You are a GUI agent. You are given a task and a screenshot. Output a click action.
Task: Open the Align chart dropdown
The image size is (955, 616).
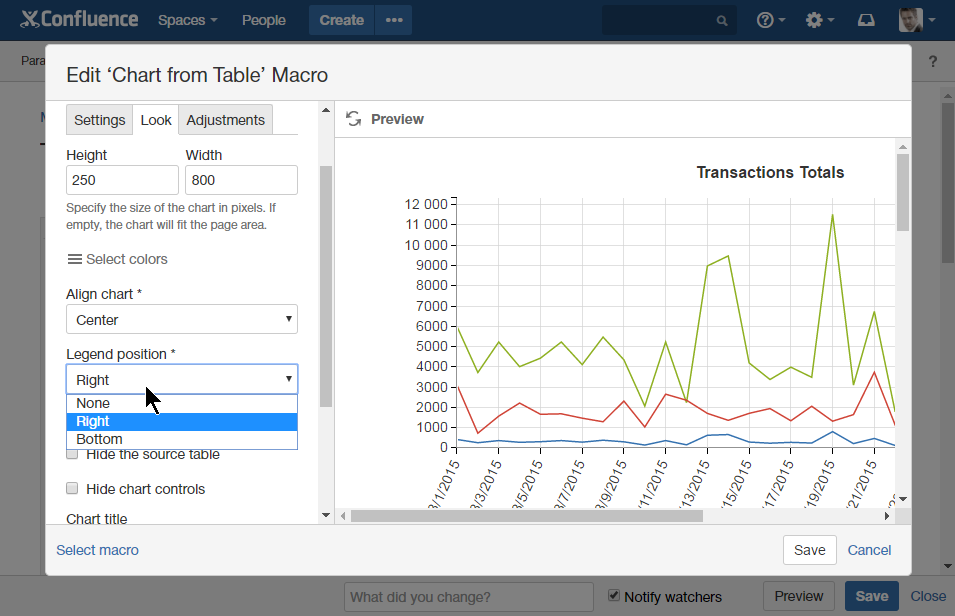tap(181, 320)
